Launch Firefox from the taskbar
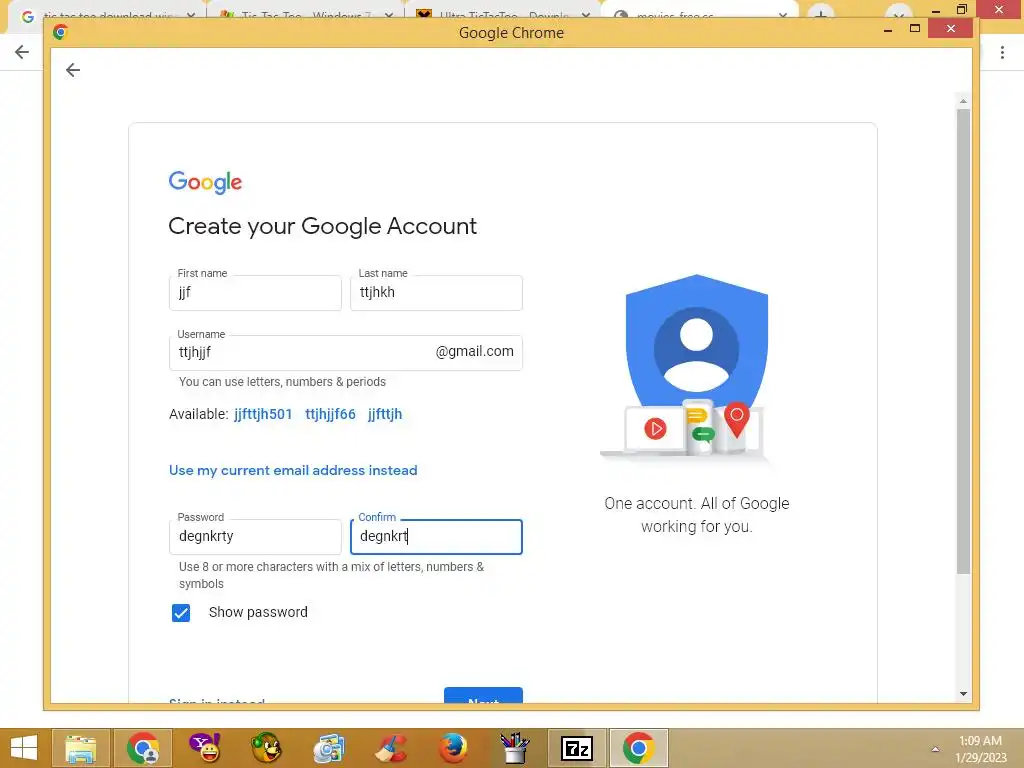This screenshot has width=1024, height=768. point(453,748)
